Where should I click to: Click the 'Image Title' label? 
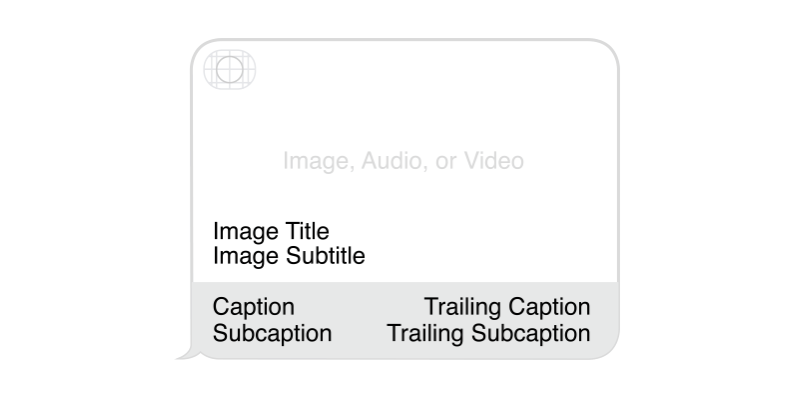[271, 232]
